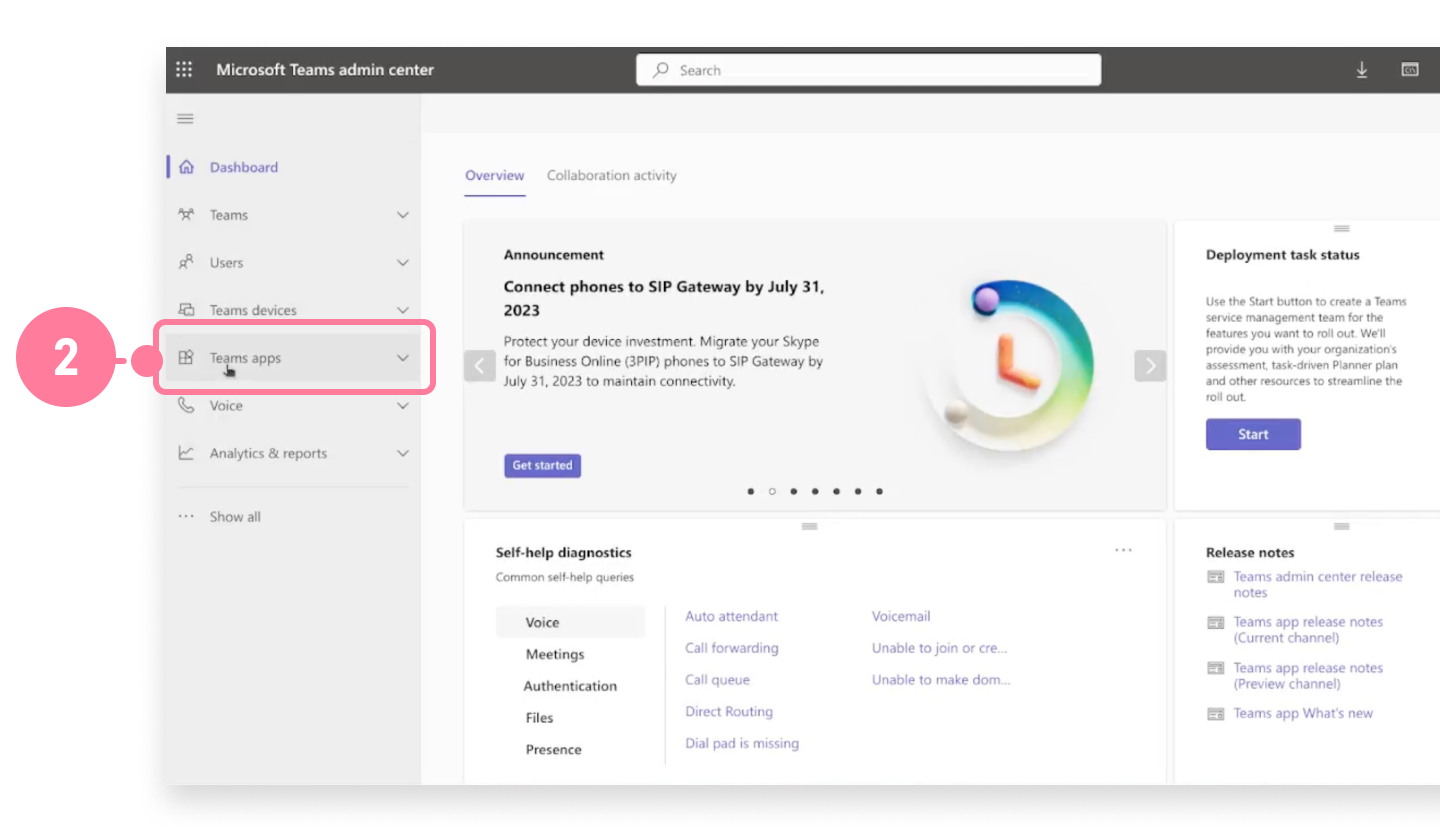Open the Cloud Shell icon in header
Viewport: 1440px width, 832px height.
[x=1410, y=70]
